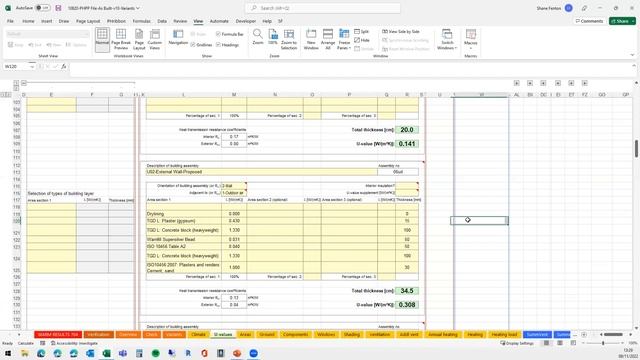Open the Page Layout ribbon tab

88,21
